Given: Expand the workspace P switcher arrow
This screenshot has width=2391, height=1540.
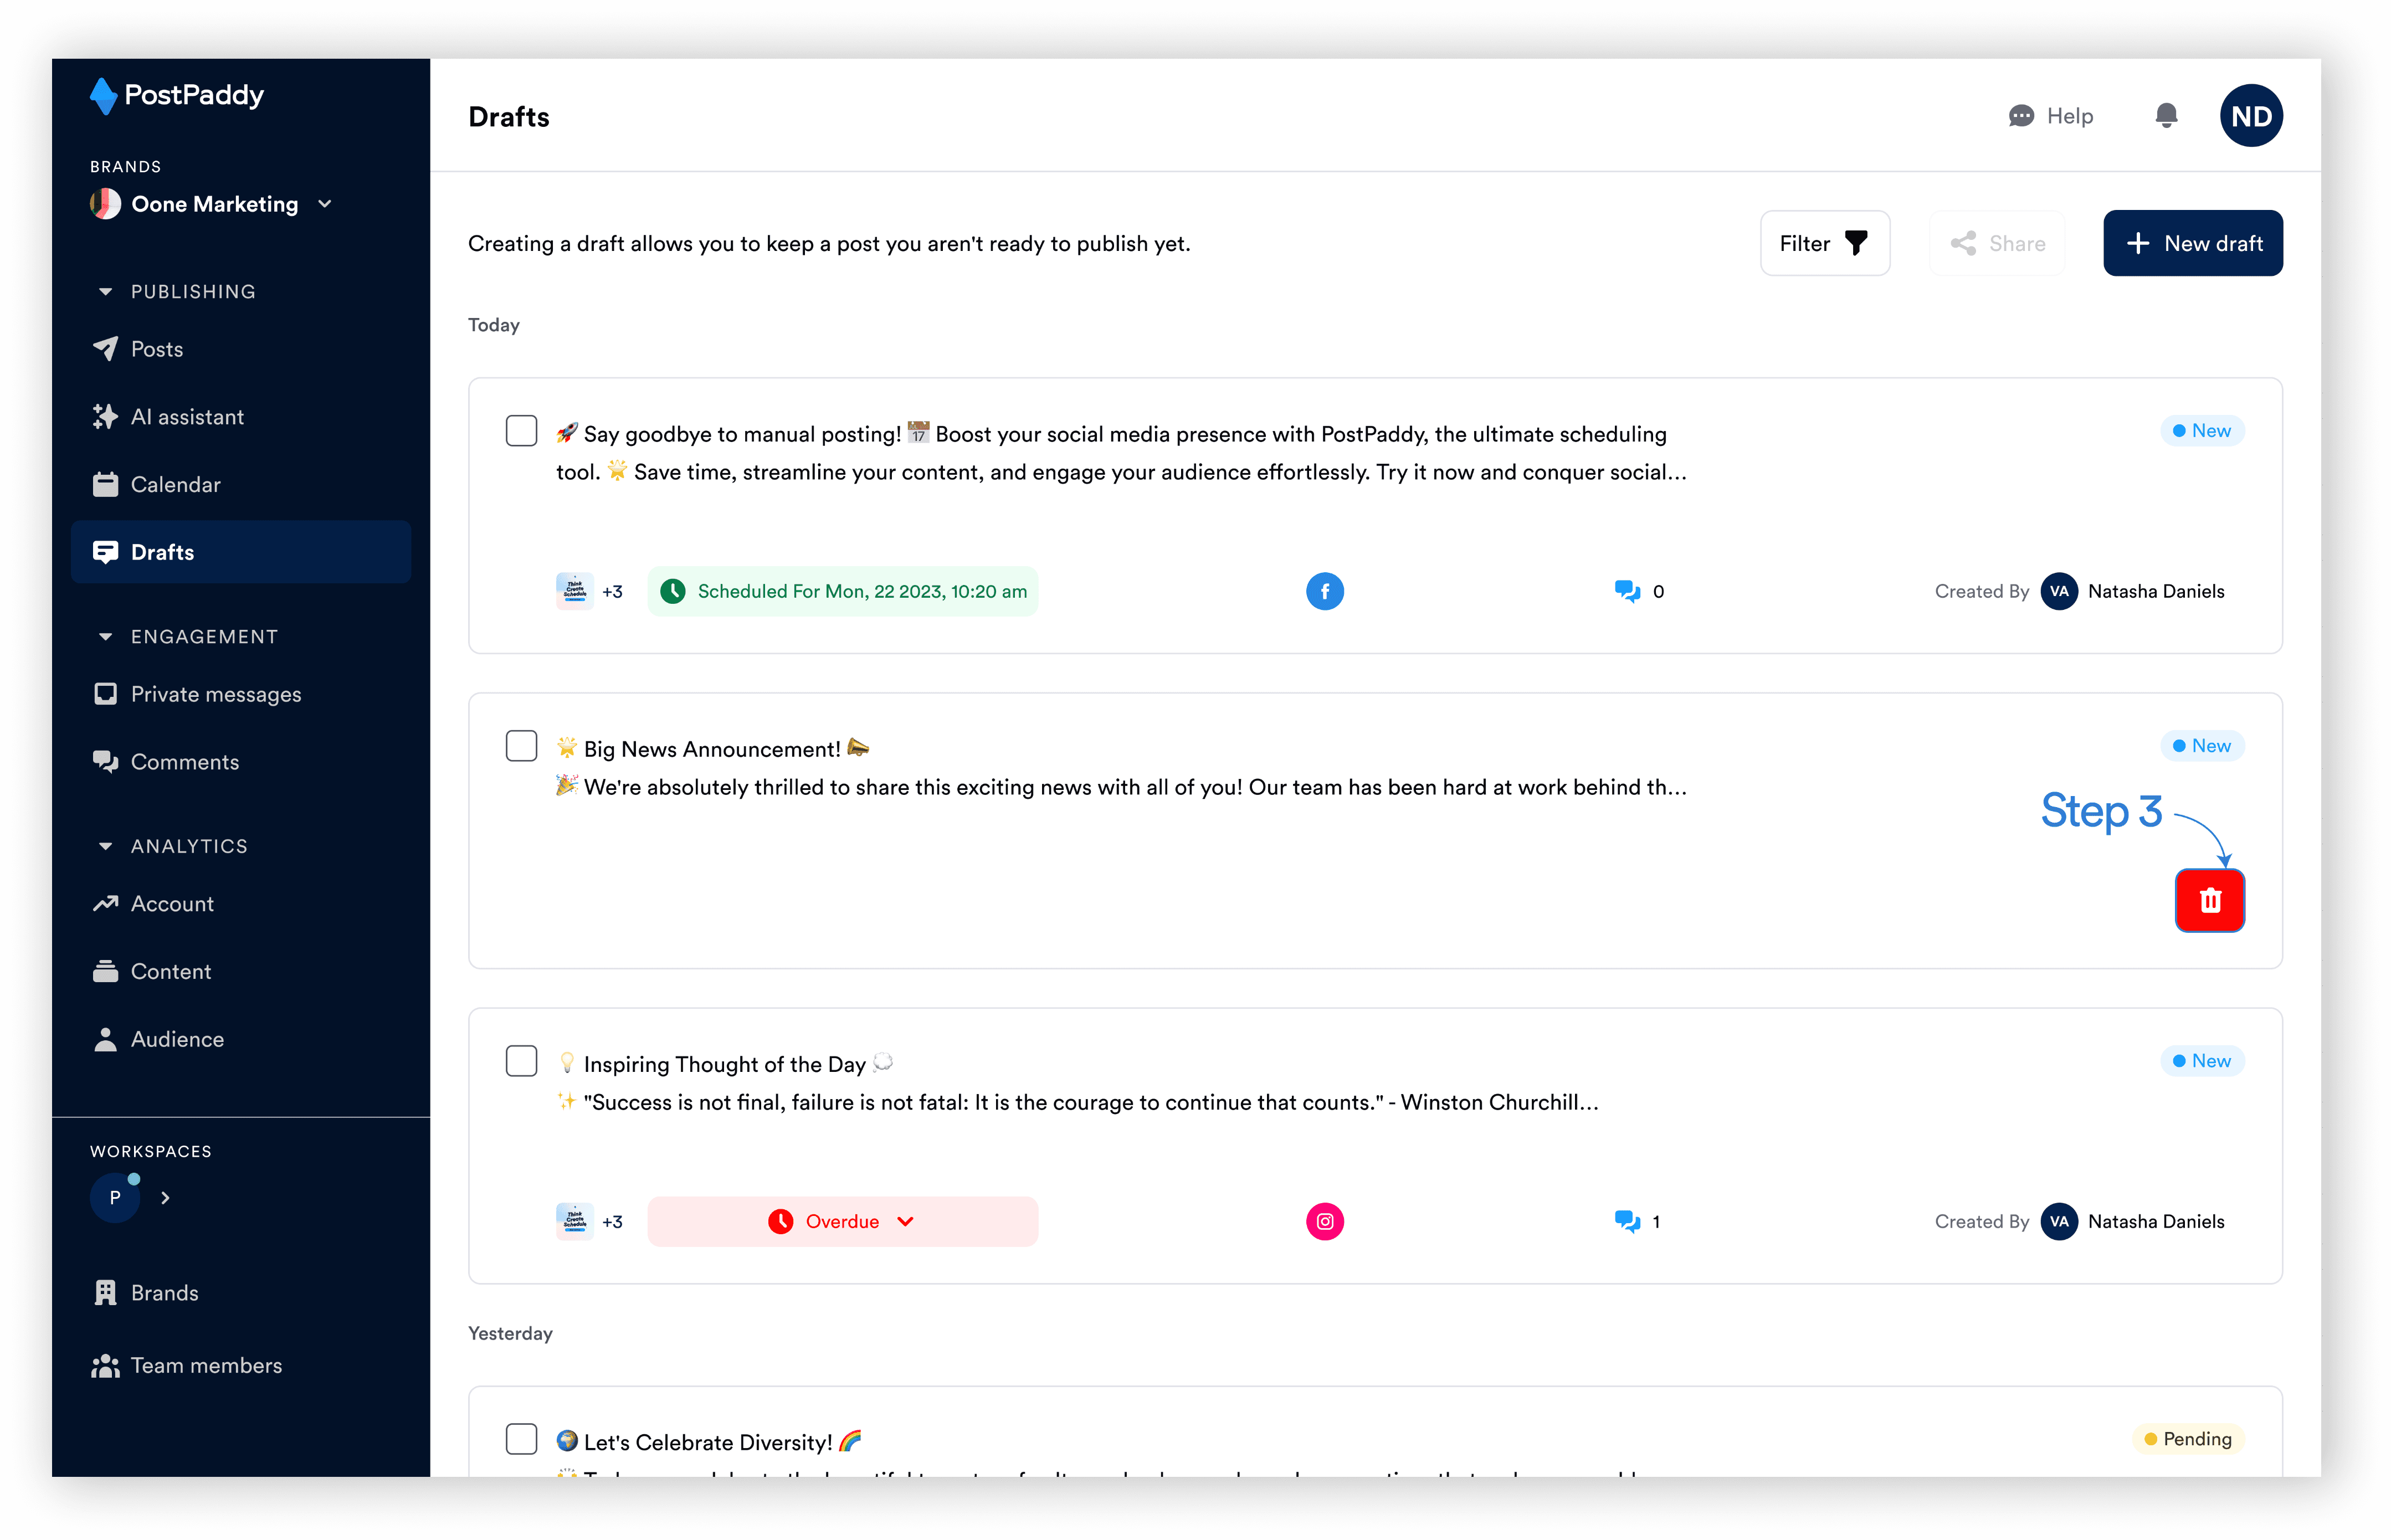Looking at the screenshot, I should 166,1197.
